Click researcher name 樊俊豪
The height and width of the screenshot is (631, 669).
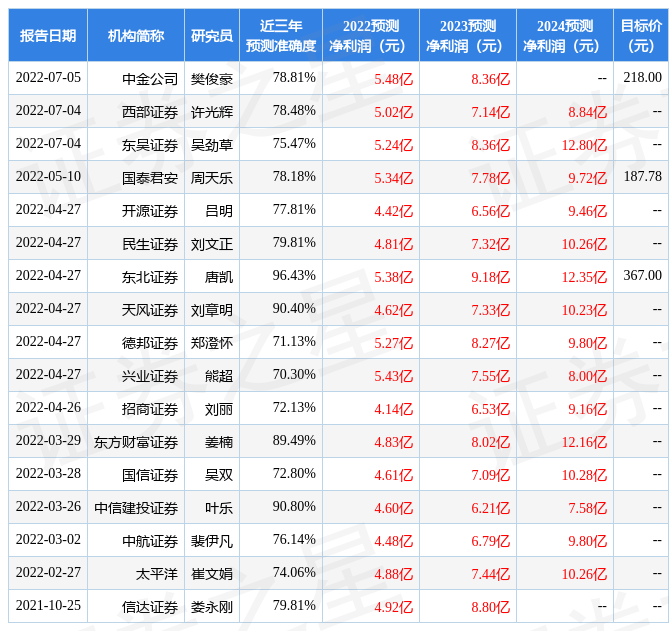212,79
